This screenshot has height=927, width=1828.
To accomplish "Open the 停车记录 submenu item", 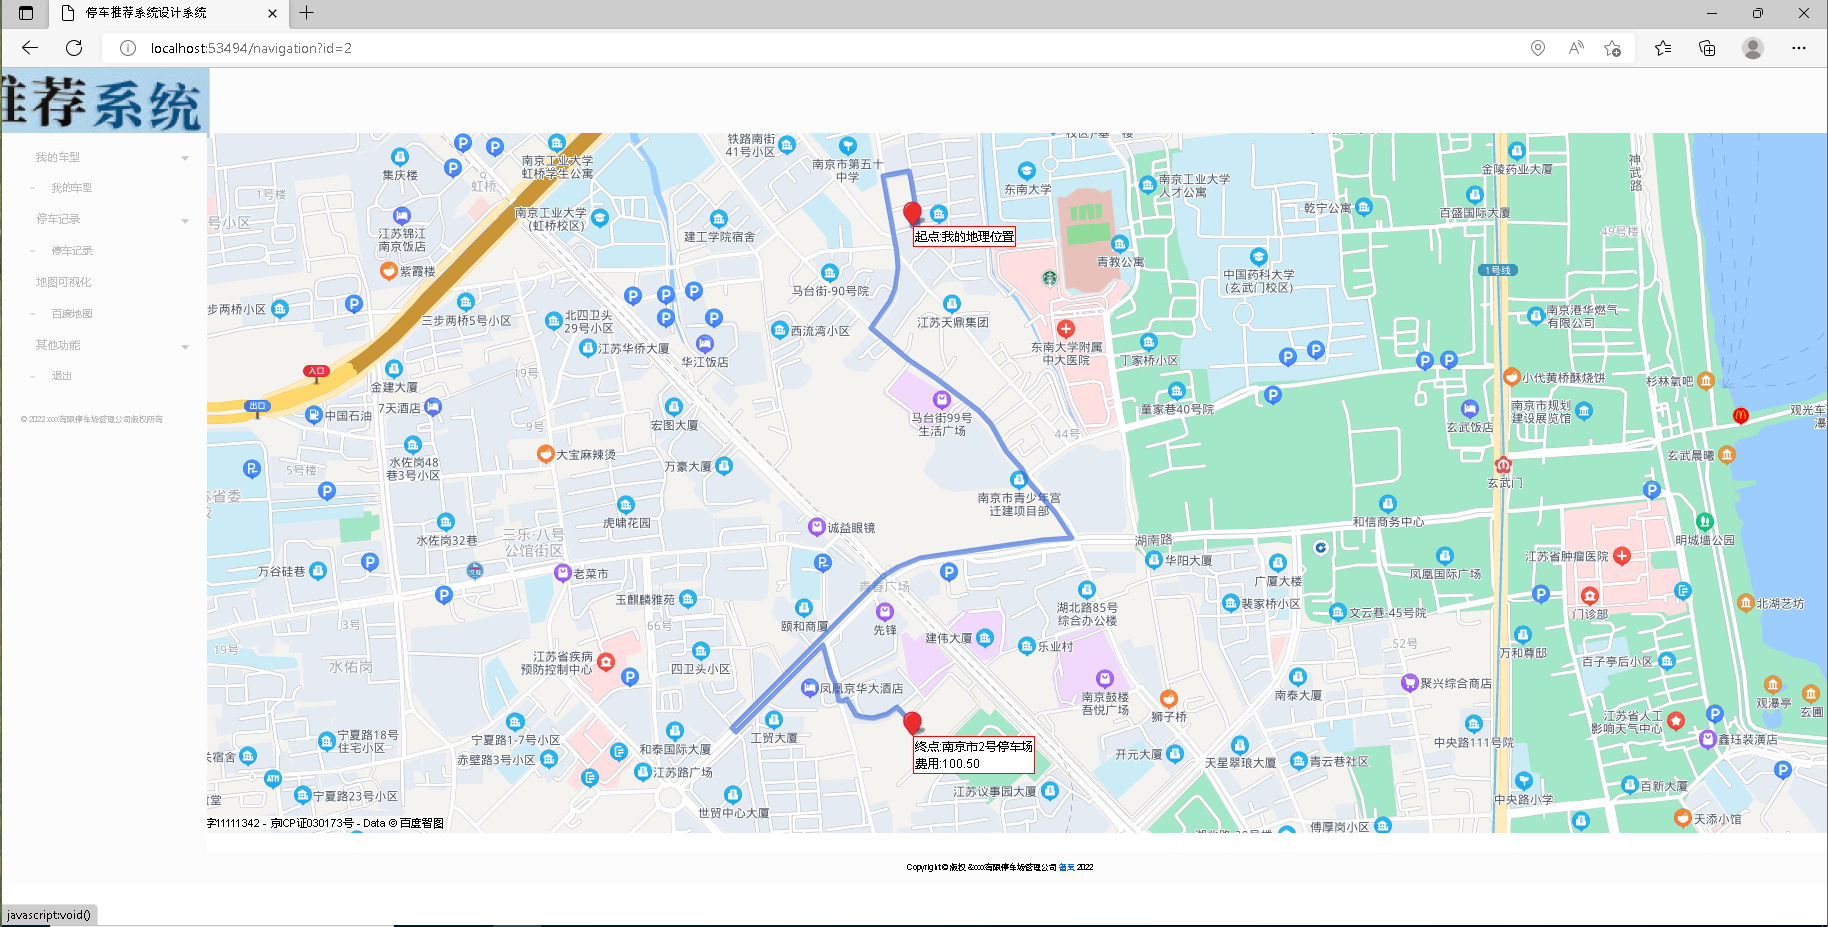I will point(72,251).
